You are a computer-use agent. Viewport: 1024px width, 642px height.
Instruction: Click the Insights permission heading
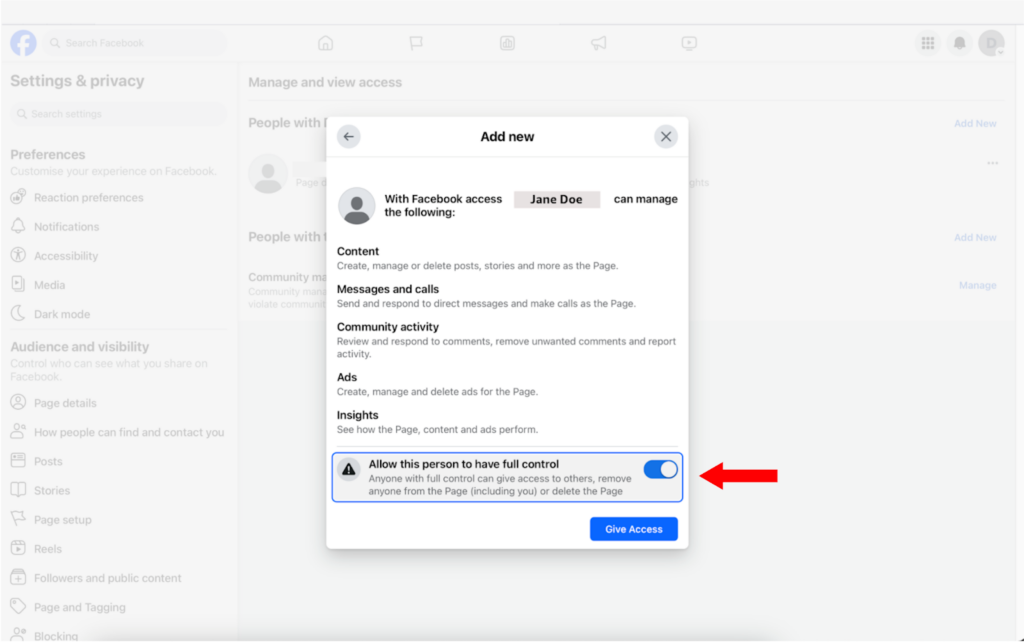(357, 415)
